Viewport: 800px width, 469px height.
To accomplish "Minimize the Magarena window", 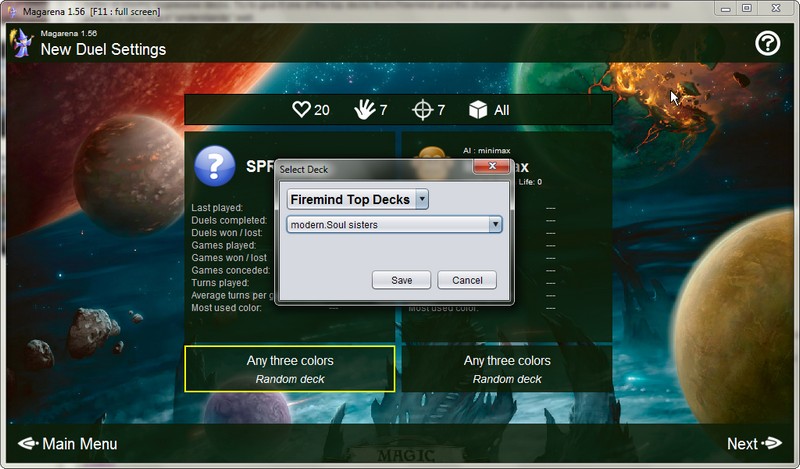I will click(x=726, y=9).
